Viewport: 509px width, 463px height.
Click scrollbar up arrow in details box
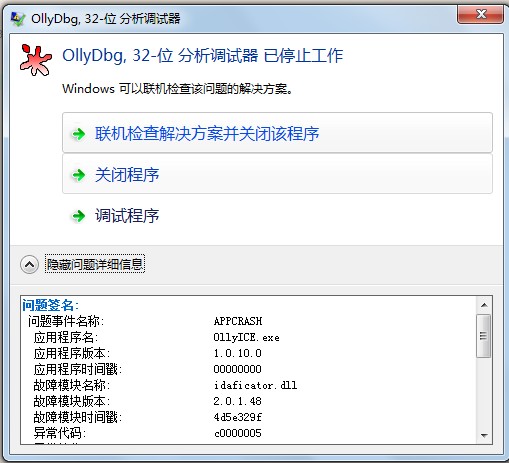[x=484, y=305]
